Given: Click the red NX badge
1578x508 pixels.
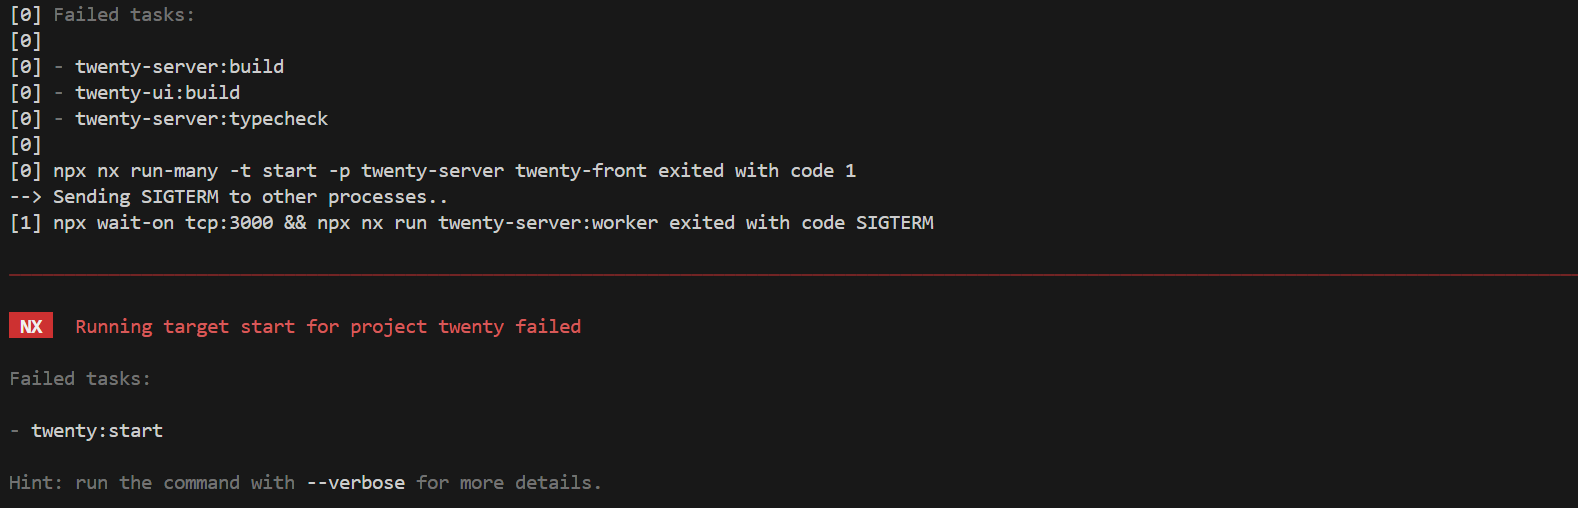Looking at the screenshot, I should point(31,326).
